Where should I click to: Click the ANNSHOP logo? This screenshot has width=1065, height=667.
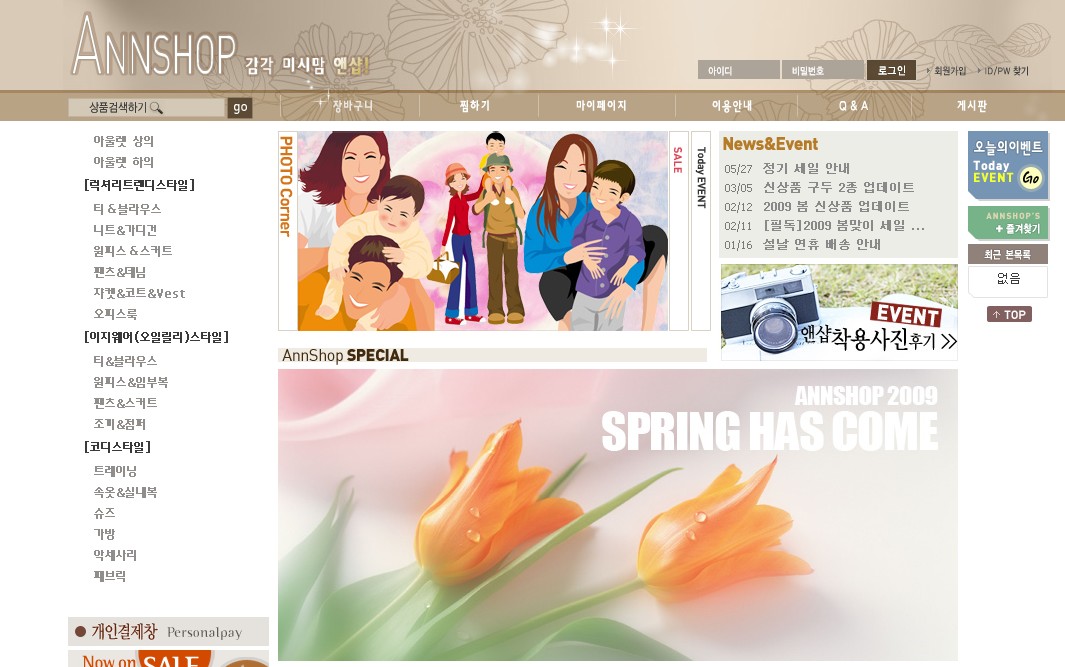(x=154, y=45)
